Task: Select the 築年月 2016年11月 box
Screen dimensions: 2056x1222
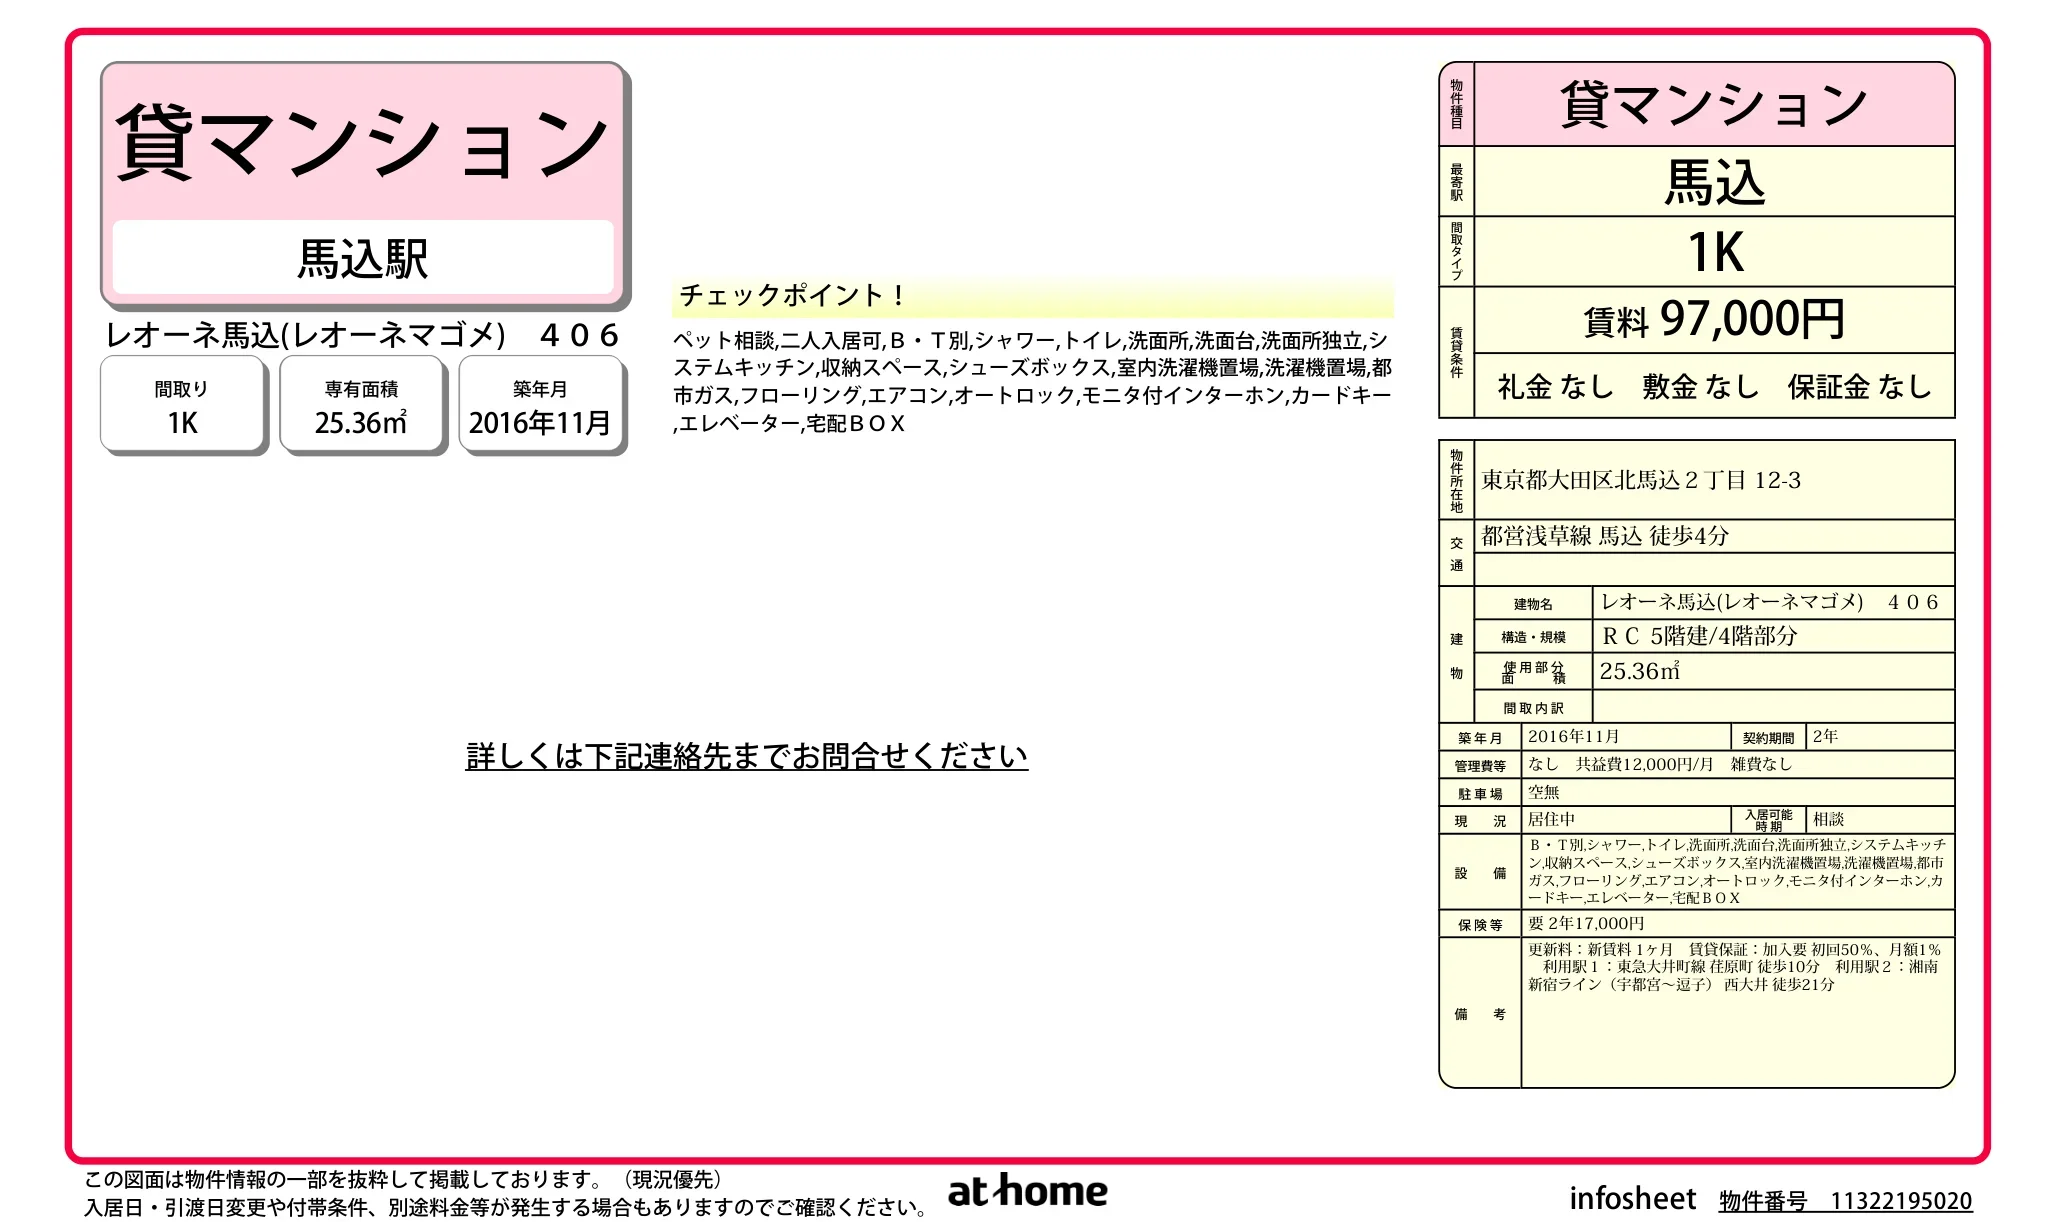Action: 541,403
